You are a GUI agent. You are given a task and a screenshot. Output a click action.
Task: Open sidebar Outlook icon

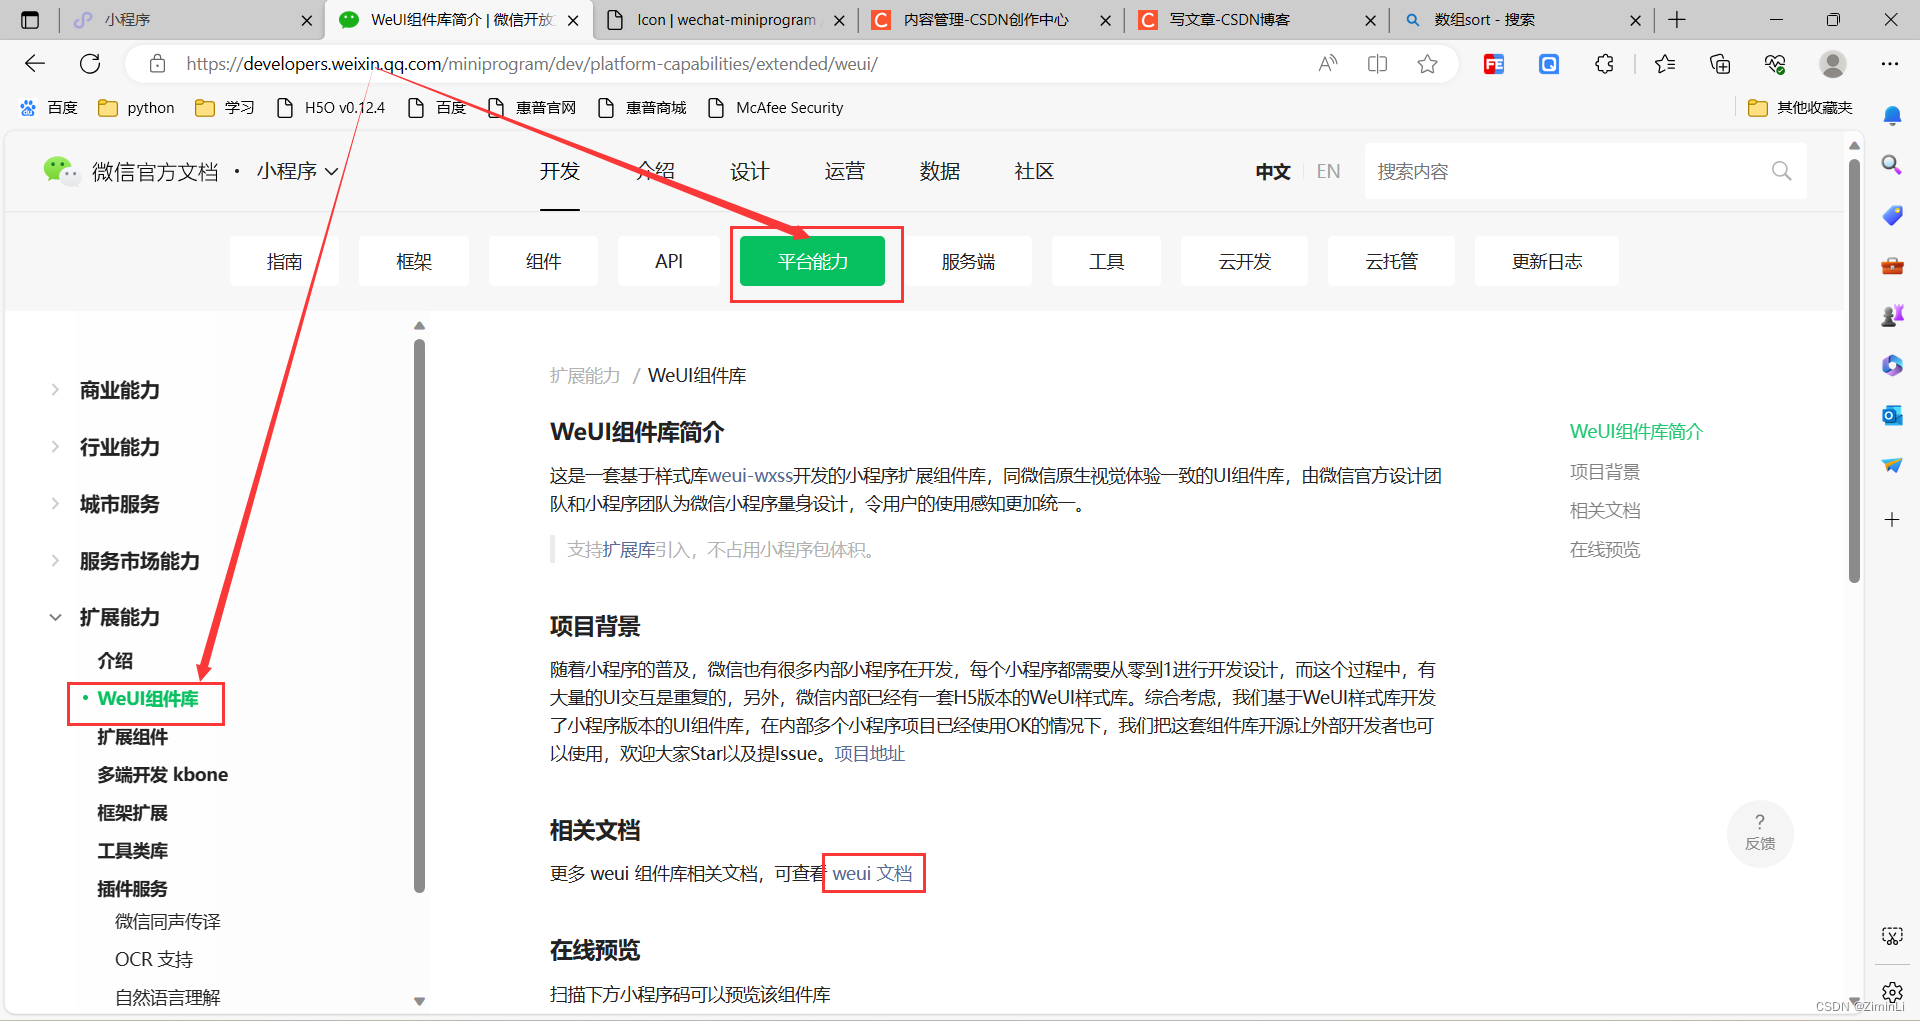1892,415
